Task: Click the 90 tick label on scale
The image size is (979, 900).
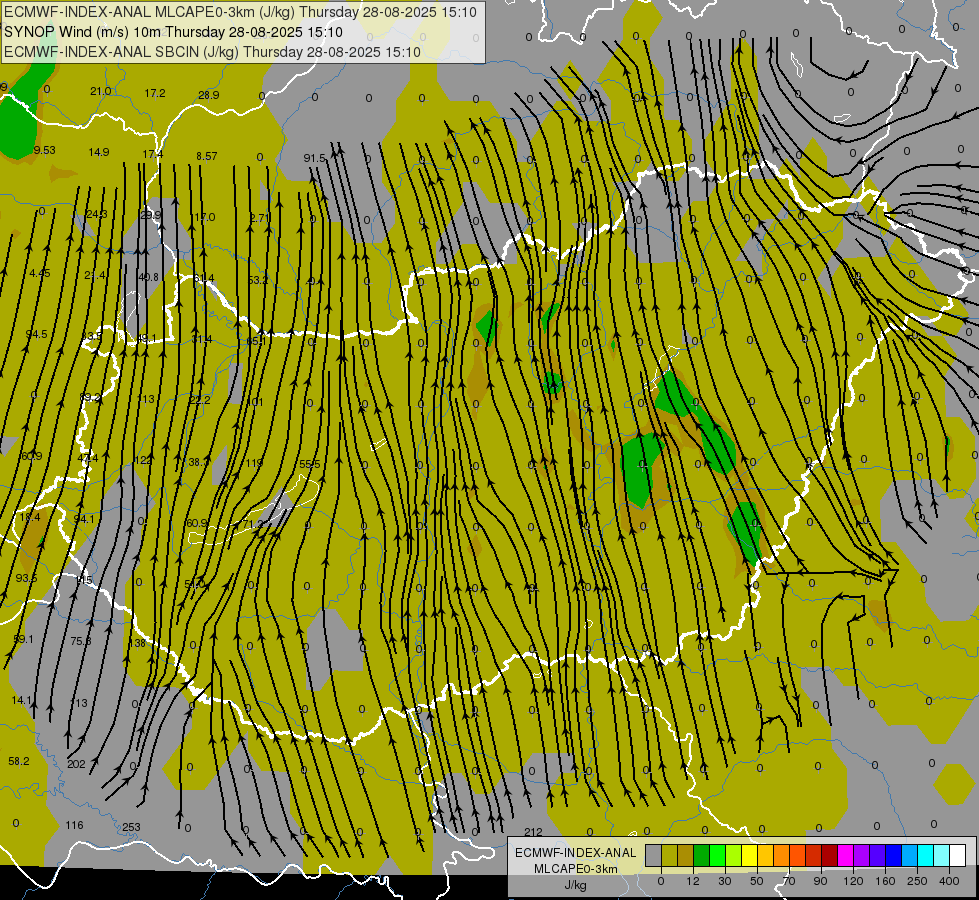Action: click(820, 881)
